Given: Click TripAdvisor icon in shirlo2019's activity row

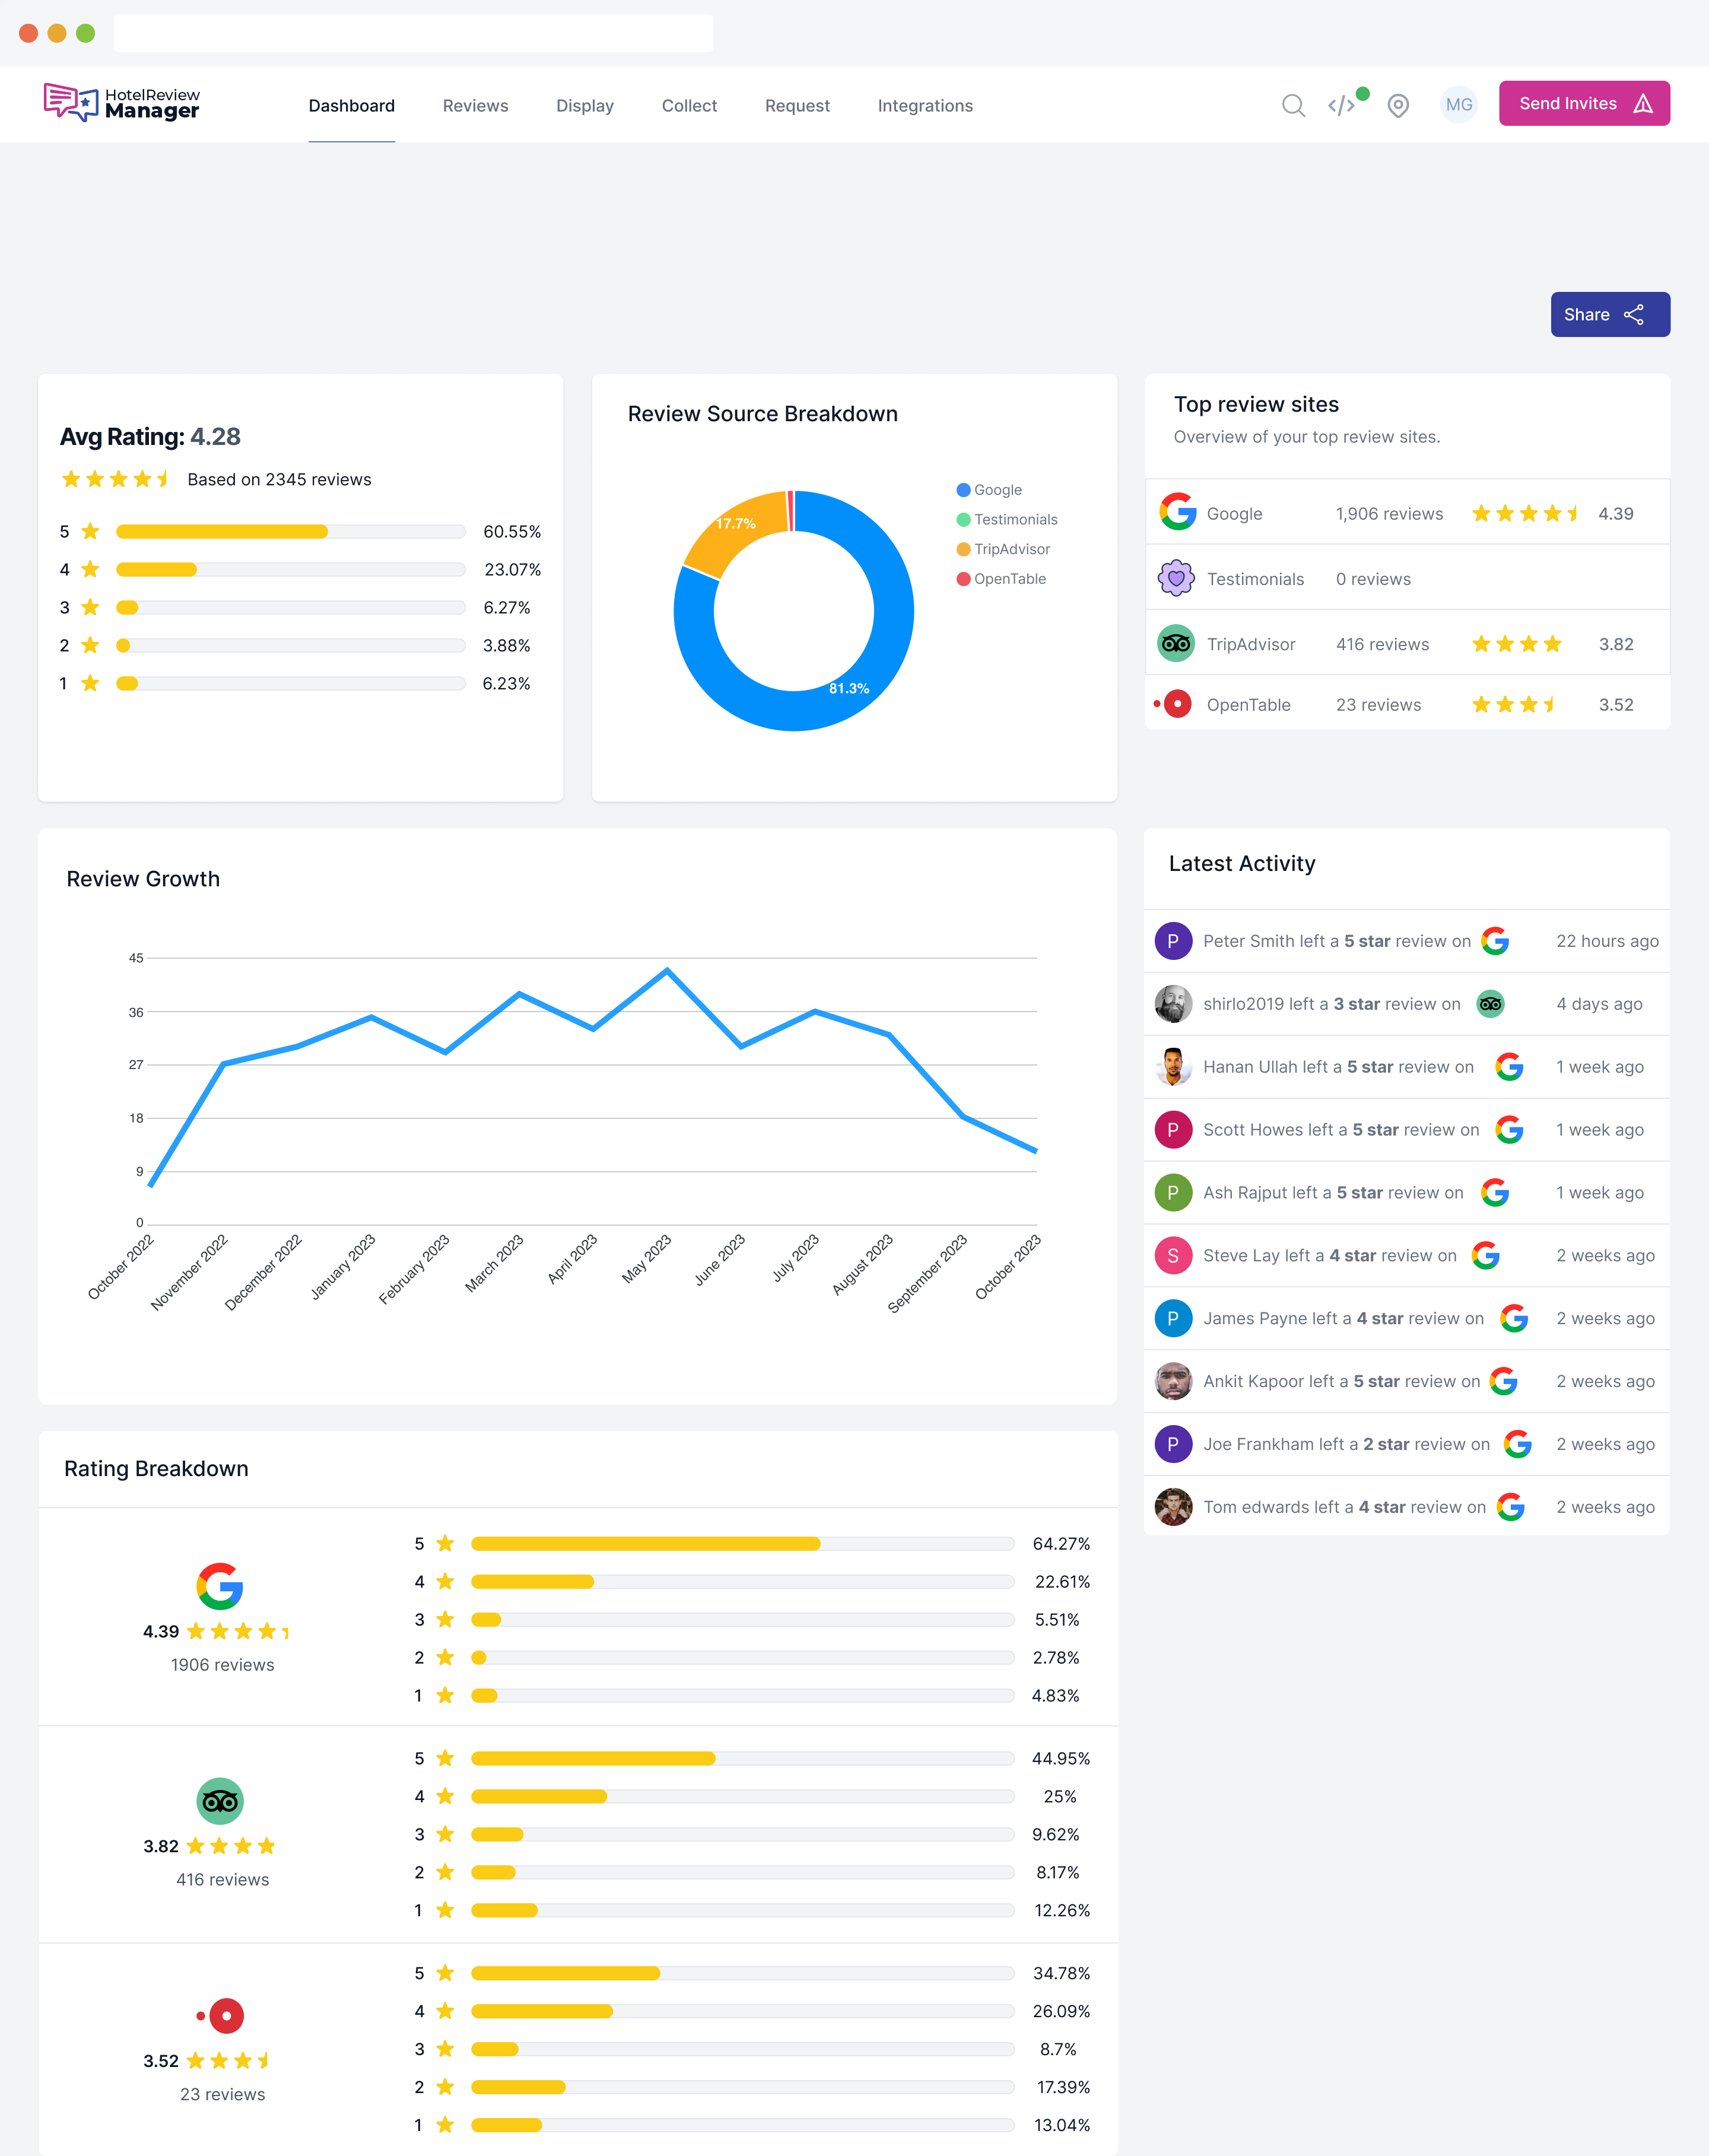Looking at the screenshot, I should pos(1490,1004).
